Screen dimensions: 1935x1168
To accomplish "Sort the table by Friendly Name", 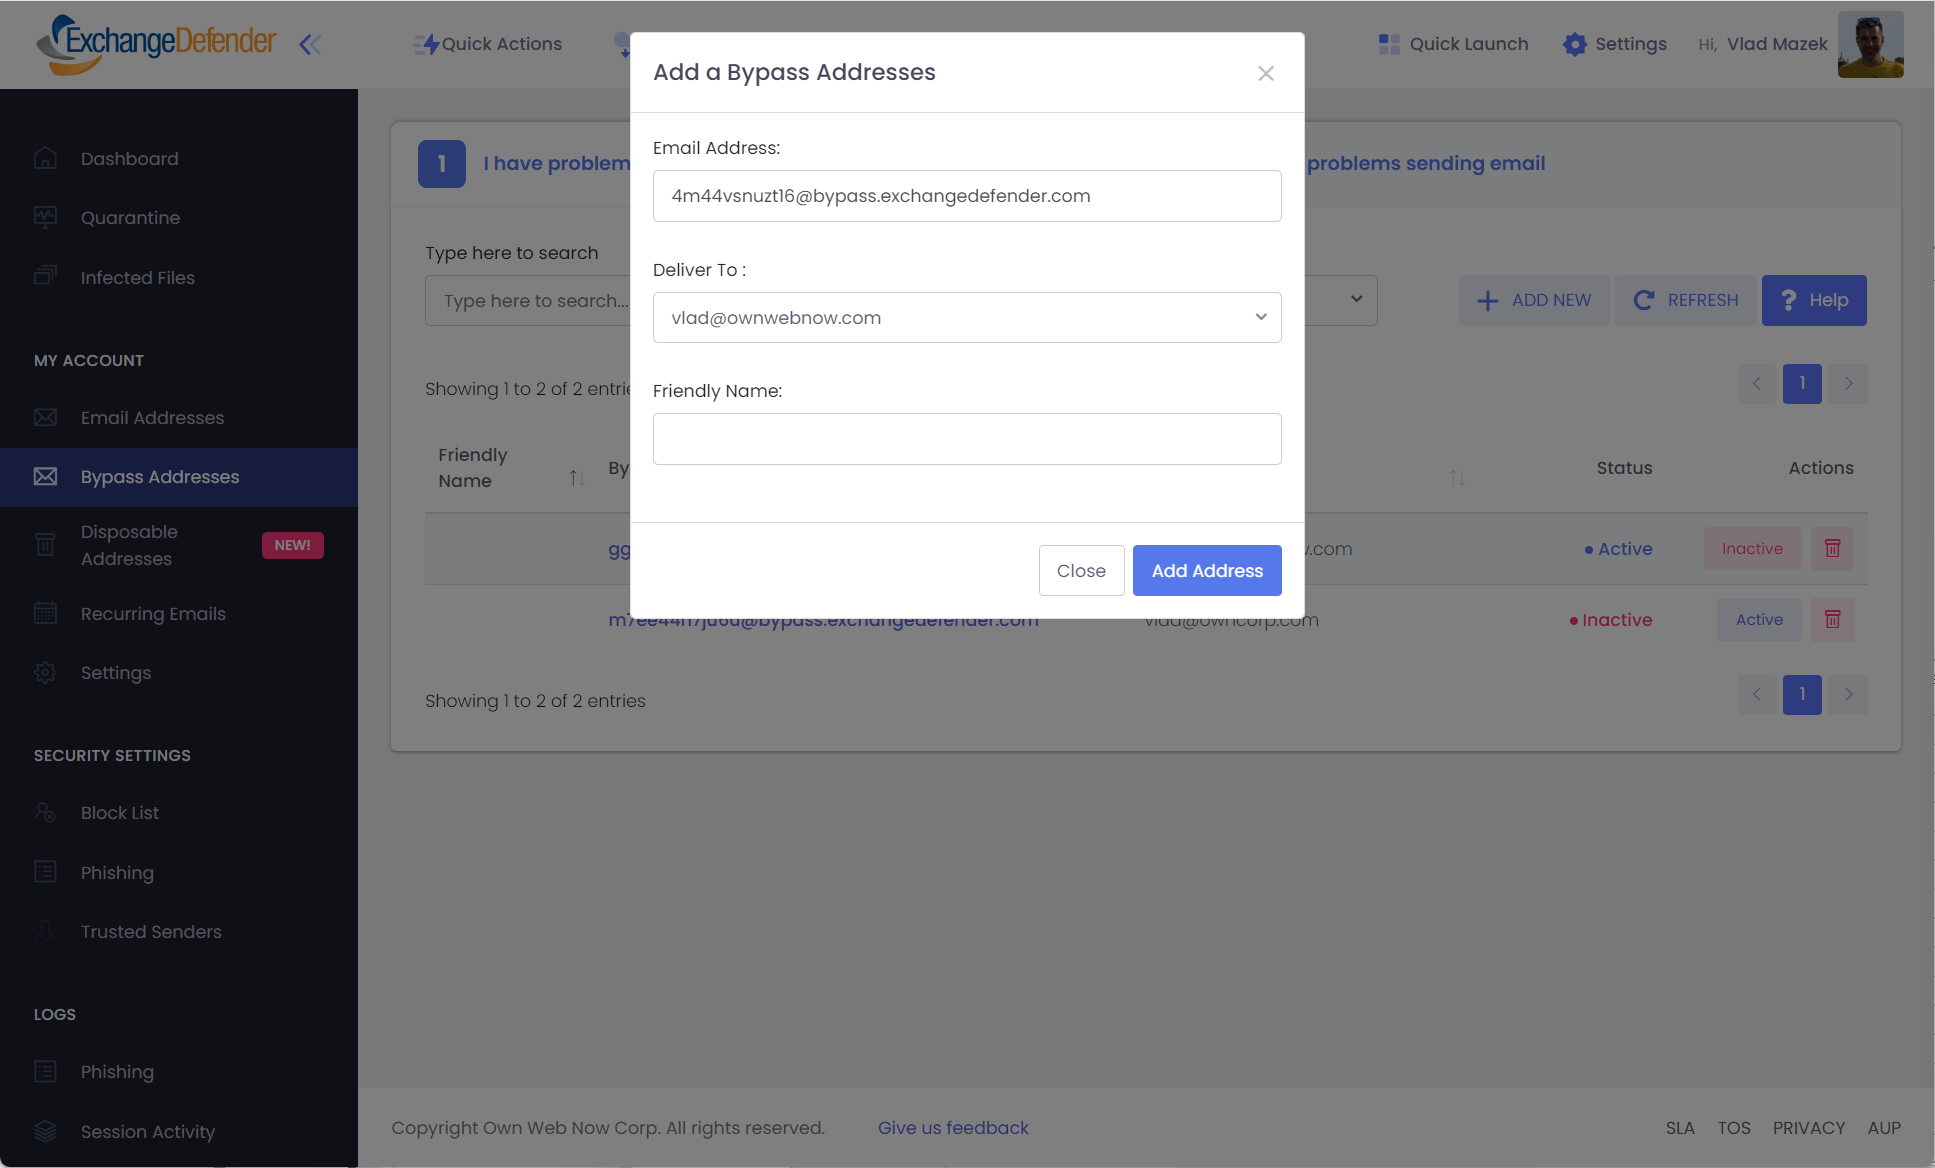I will click(577, 477).
